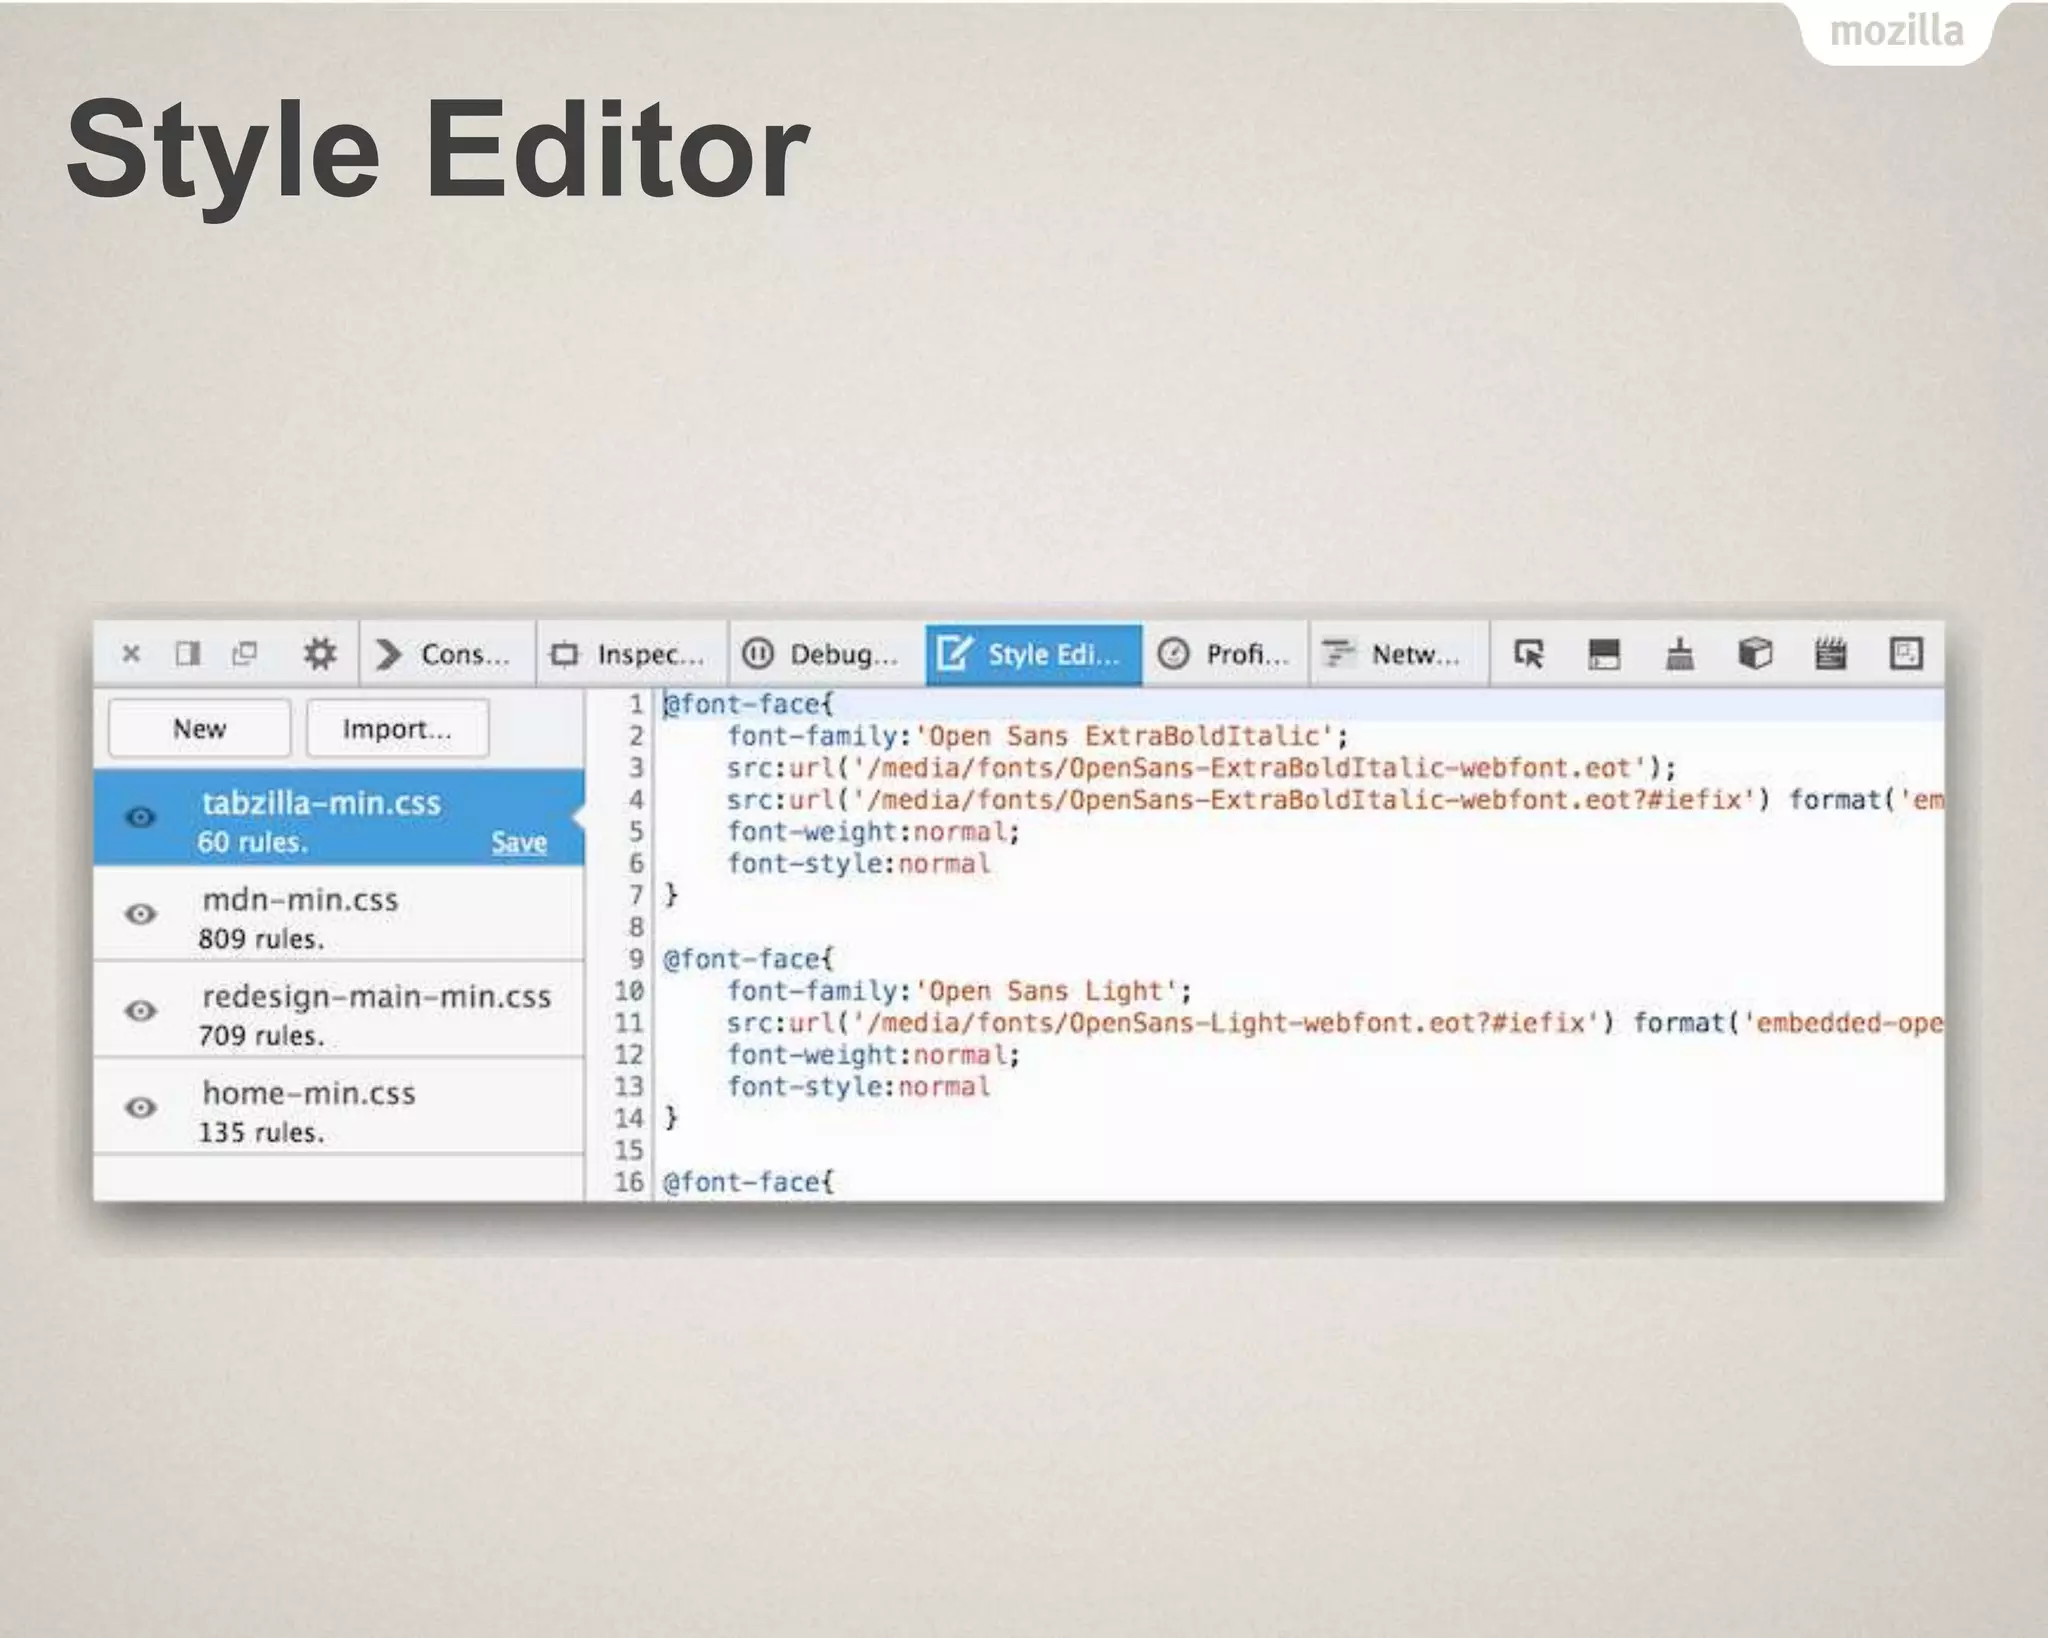Switch to the Debugger tab

[827, 654]
